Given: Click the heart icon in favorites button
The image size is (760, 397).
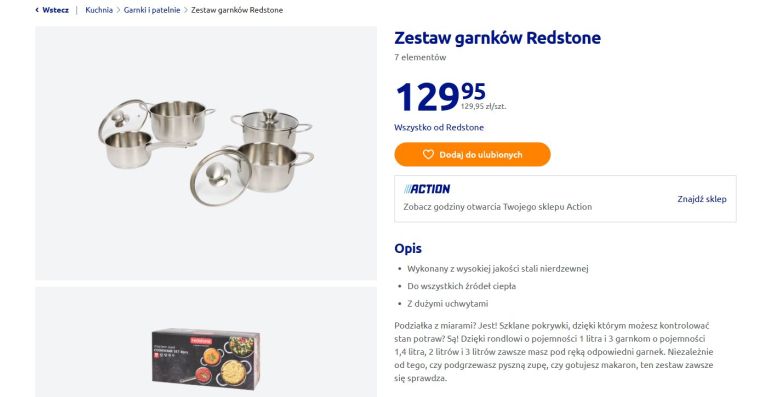Looking at the screenshot, I should [x=428, y=155].
